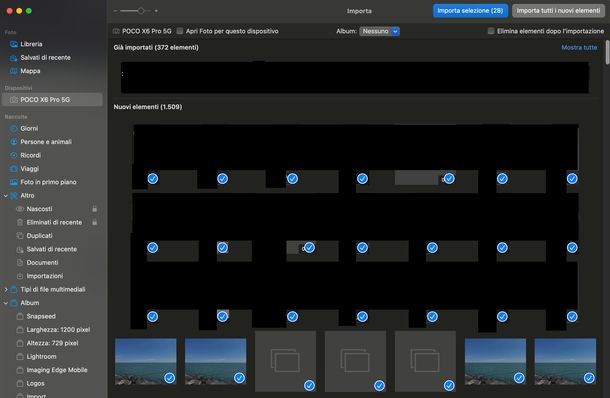Click the Mostra tutte link

[579, 47]
